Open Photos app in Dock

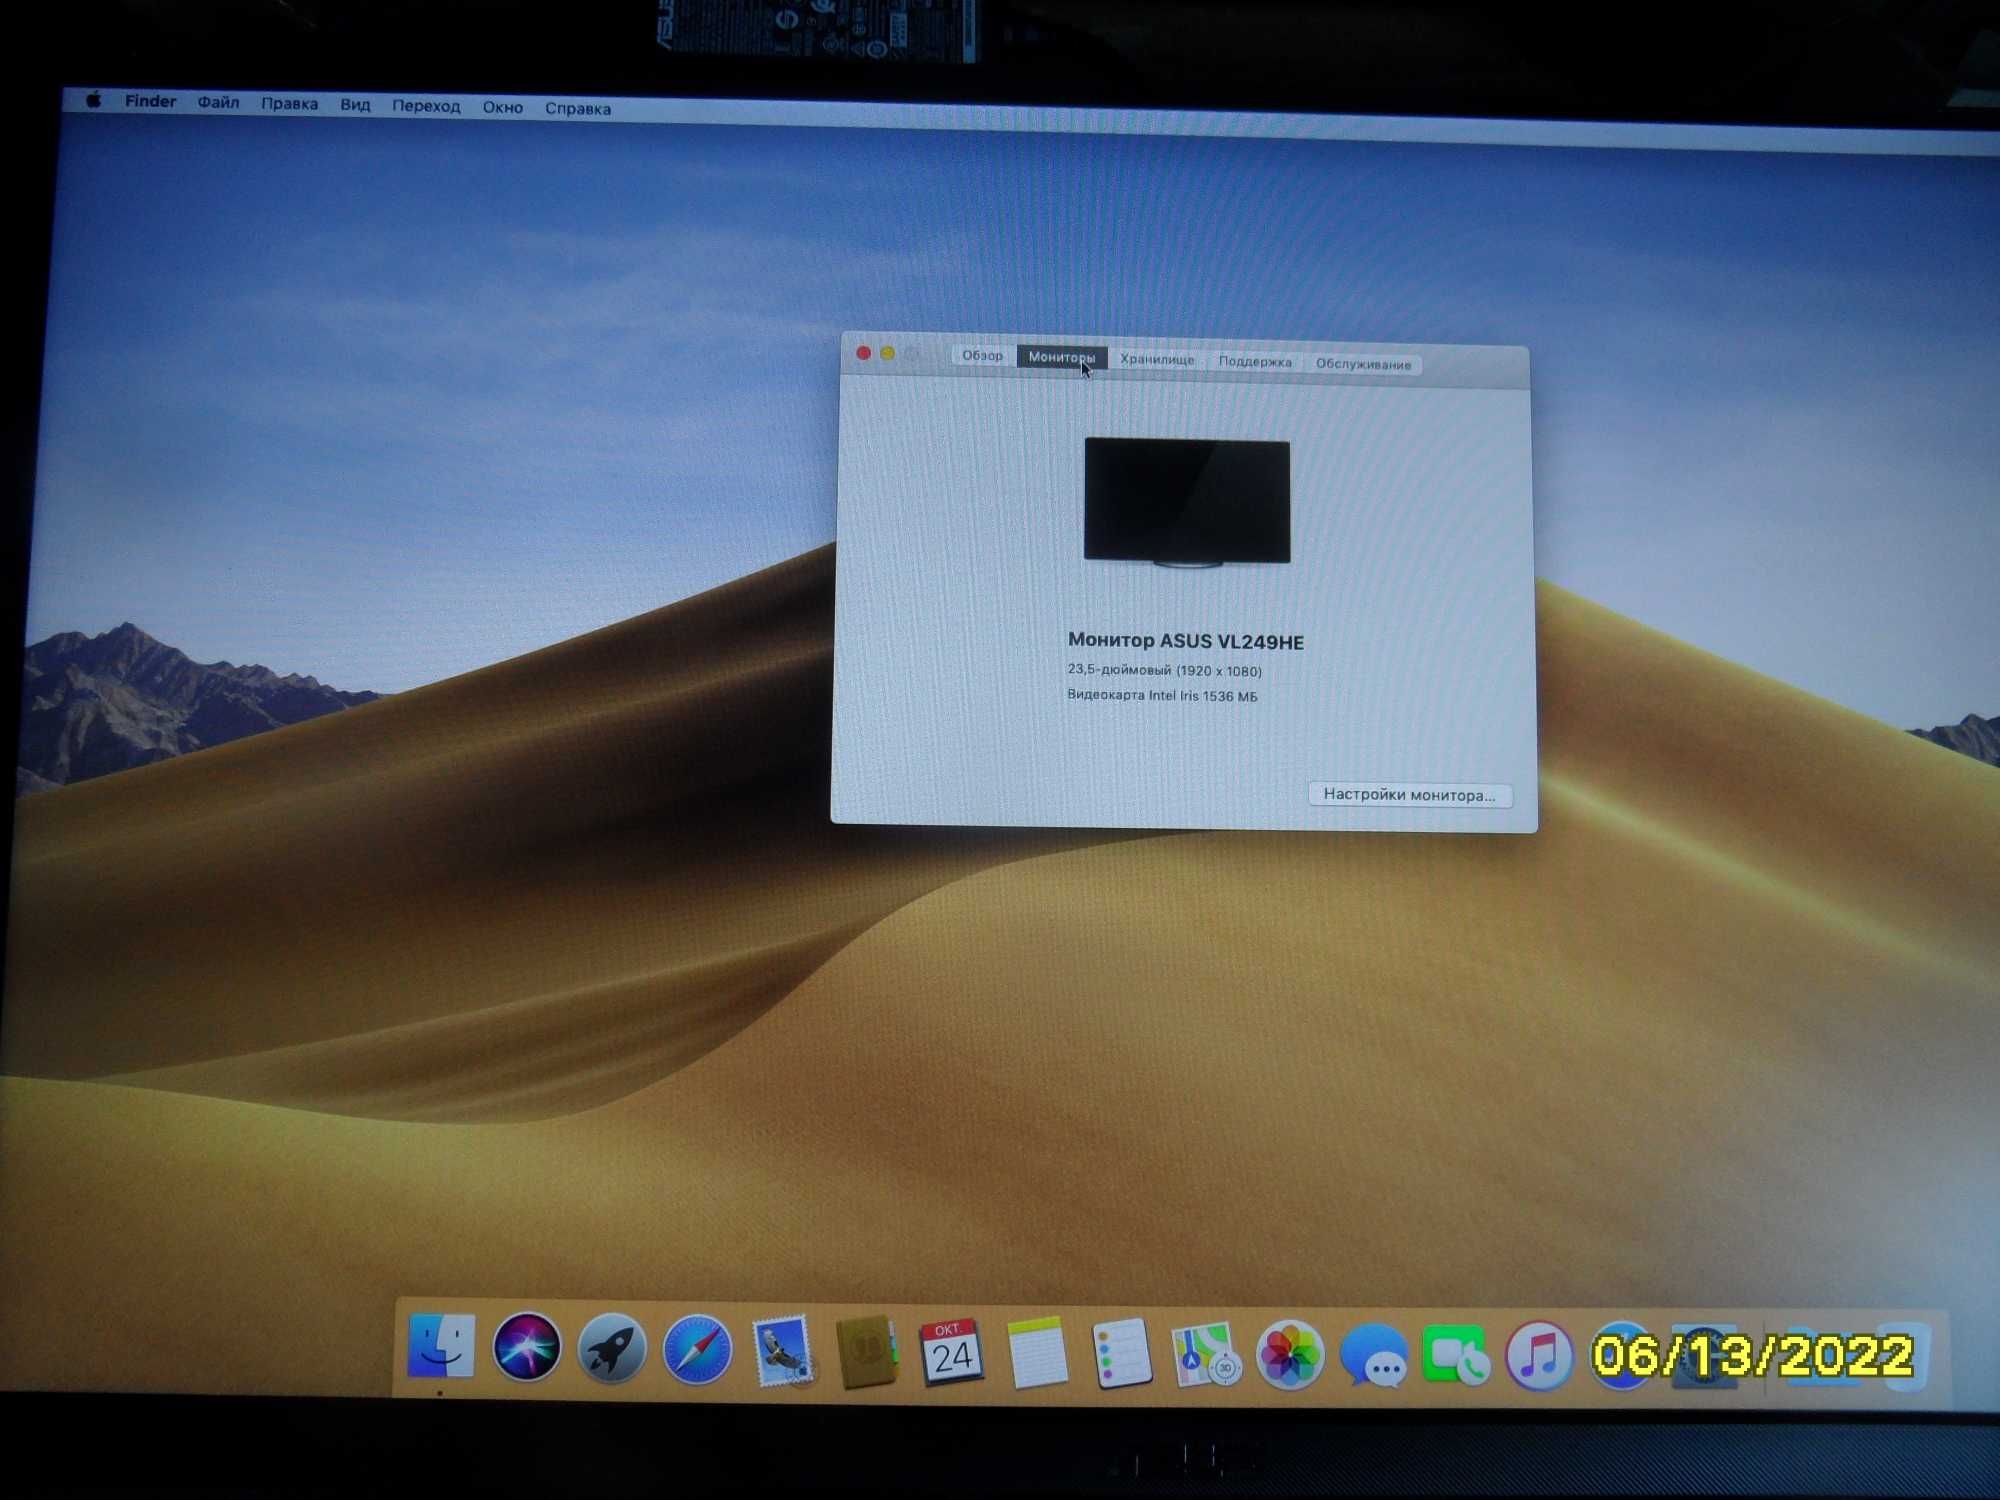coord(1290,1356)
